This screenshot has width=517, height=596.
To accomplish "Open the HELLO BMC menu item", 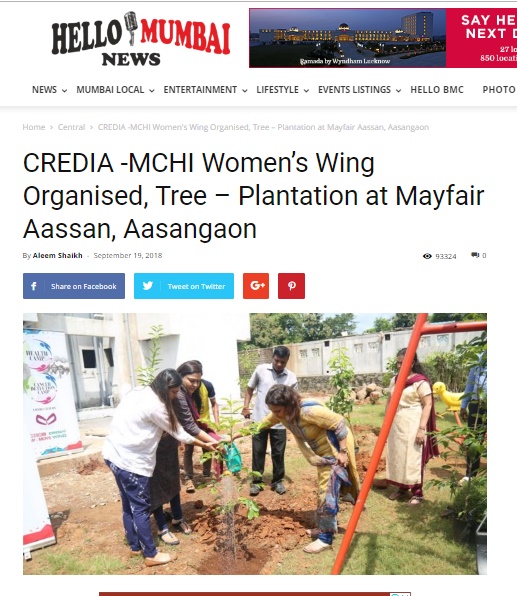I will (x=437, y=90).
